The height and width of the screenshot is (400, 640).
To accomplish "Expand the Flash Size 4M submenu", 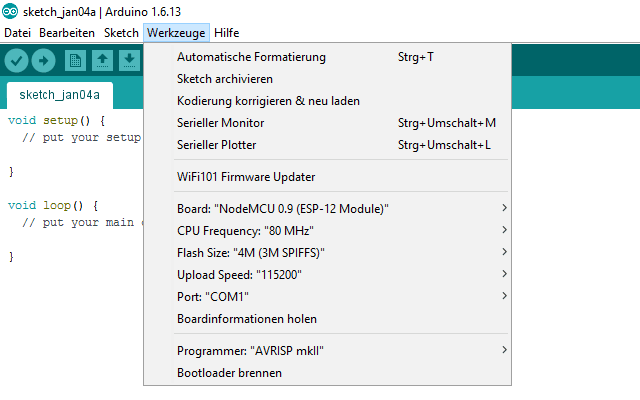I will pos(327,253).
